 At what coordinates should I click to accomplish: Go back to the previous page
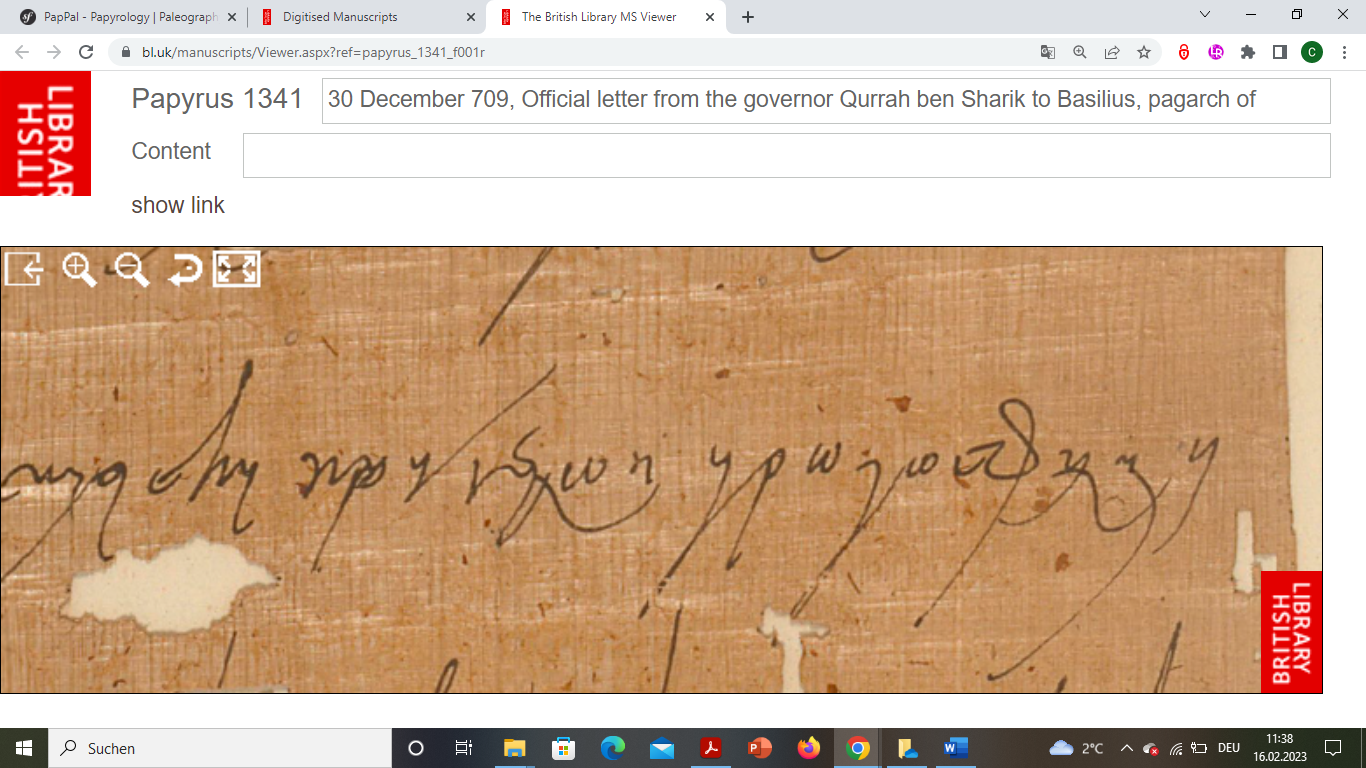[x=22, y=52]
